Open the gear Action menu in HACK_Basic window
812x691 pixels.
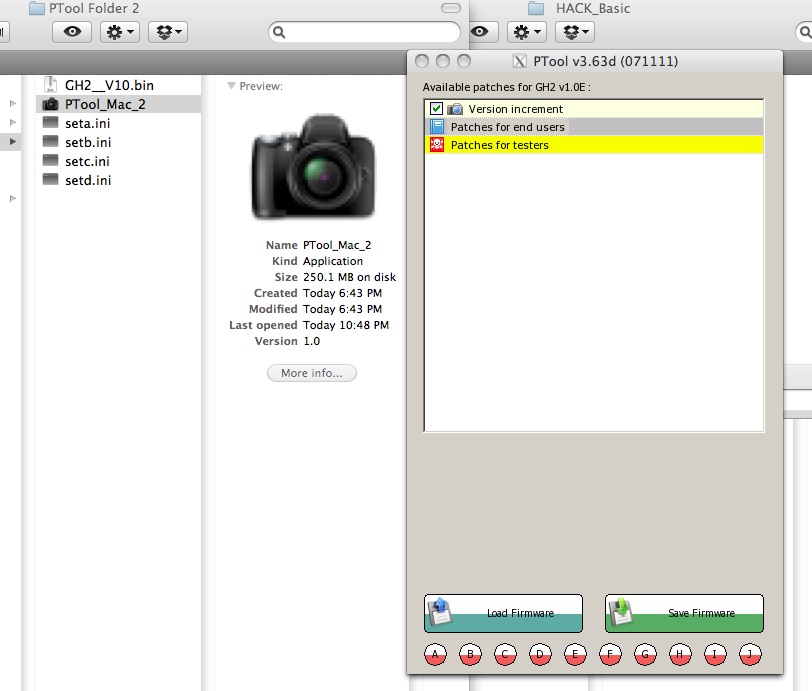[x=527, y=32]
